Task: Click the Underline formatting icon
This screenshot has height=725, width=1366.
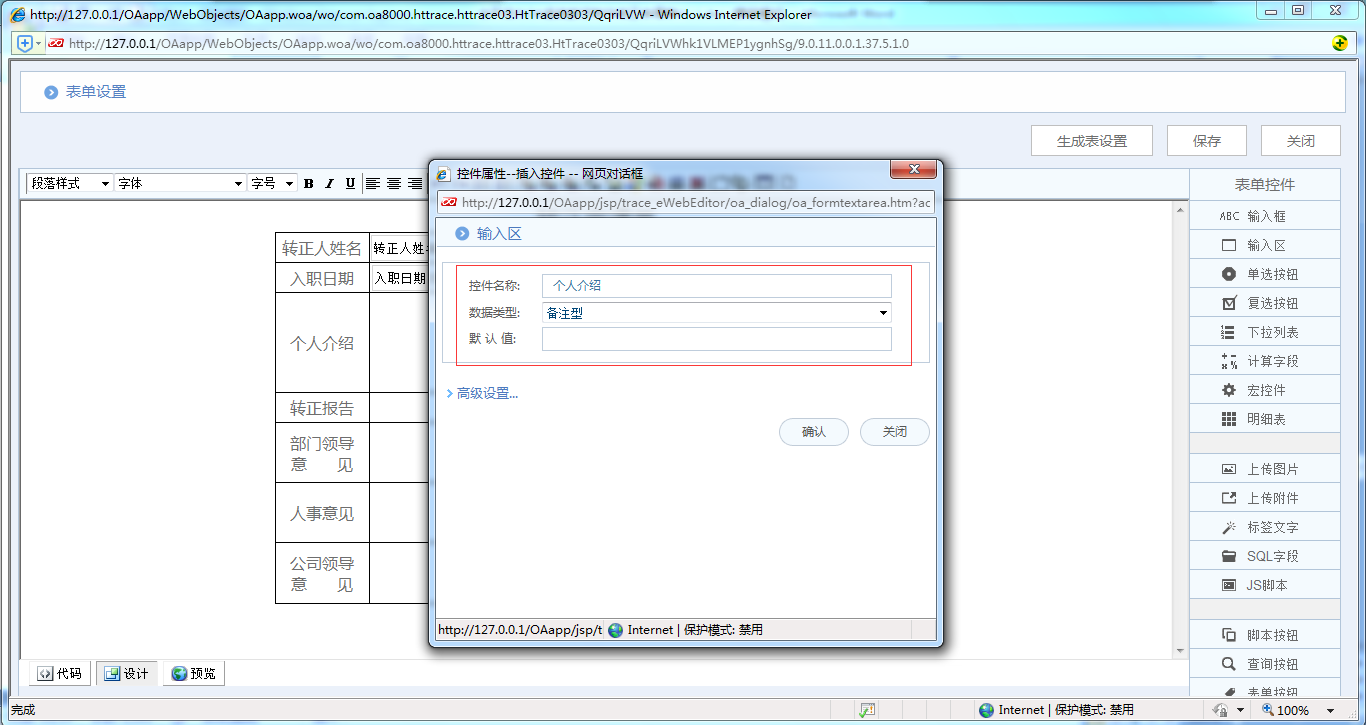Action: coord(350,184)
